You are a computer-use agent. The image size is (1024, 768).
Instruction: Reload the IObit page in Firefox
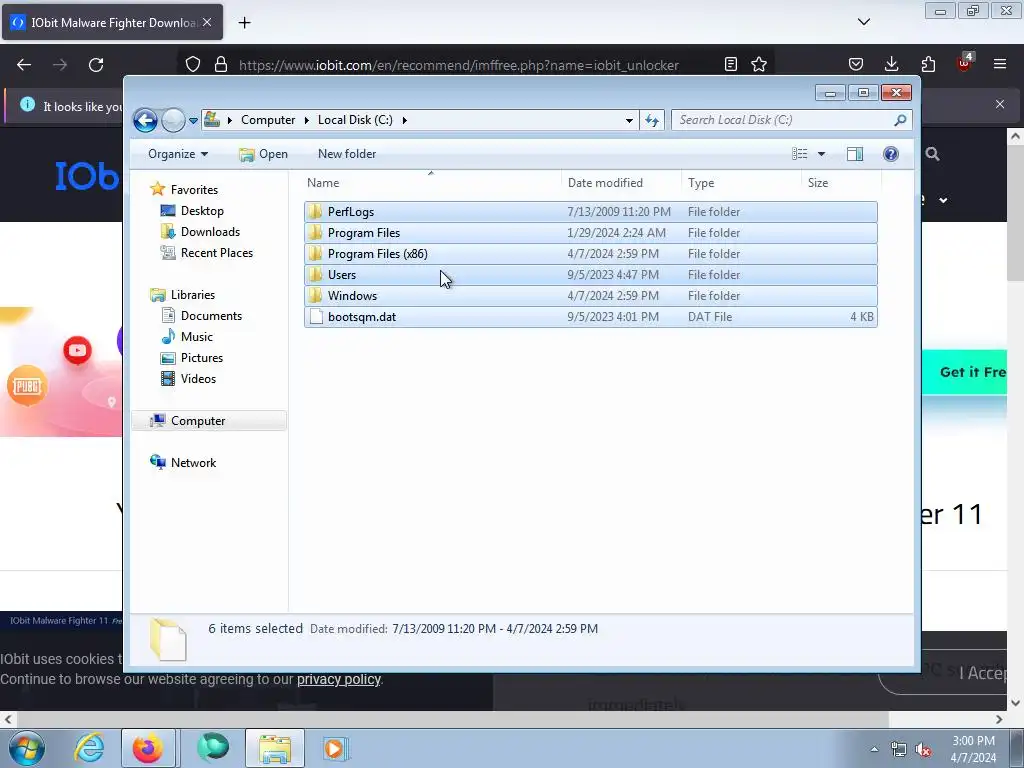click(96, 65)
